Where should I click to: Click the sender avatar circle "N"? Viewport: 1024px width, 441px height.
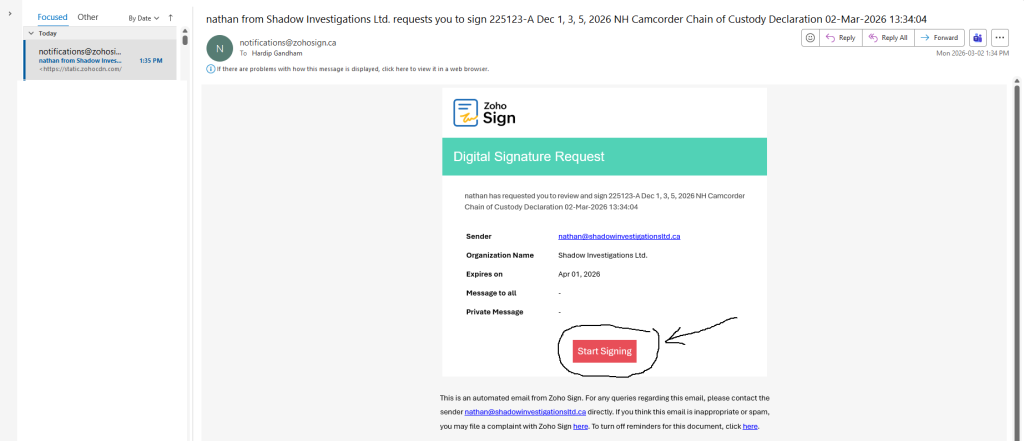tap(219, 47)
